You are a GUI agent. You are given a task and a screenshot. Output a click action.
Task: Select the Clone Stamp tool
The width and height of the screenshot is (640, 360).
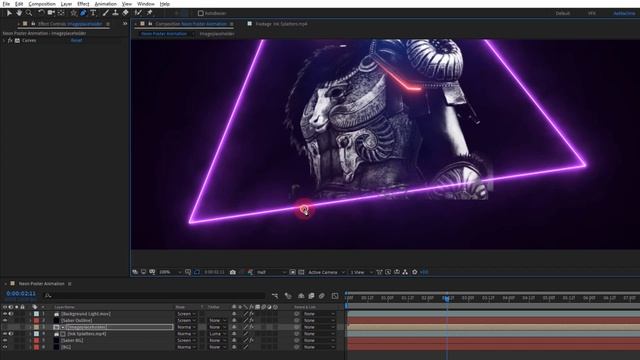pyautogui.click(x=116, y=13)
